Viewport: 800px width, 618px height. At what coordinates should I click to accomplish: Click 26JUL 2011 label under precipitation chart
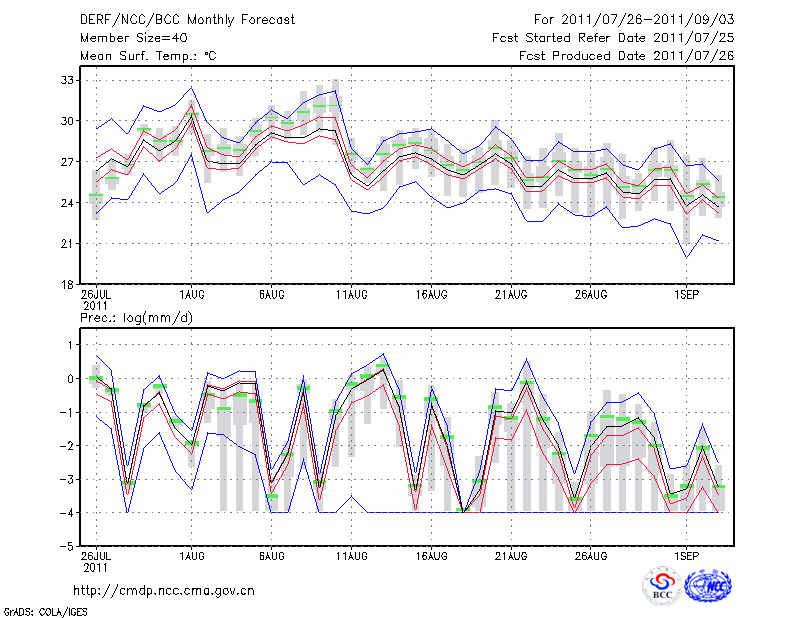point(95,559)
